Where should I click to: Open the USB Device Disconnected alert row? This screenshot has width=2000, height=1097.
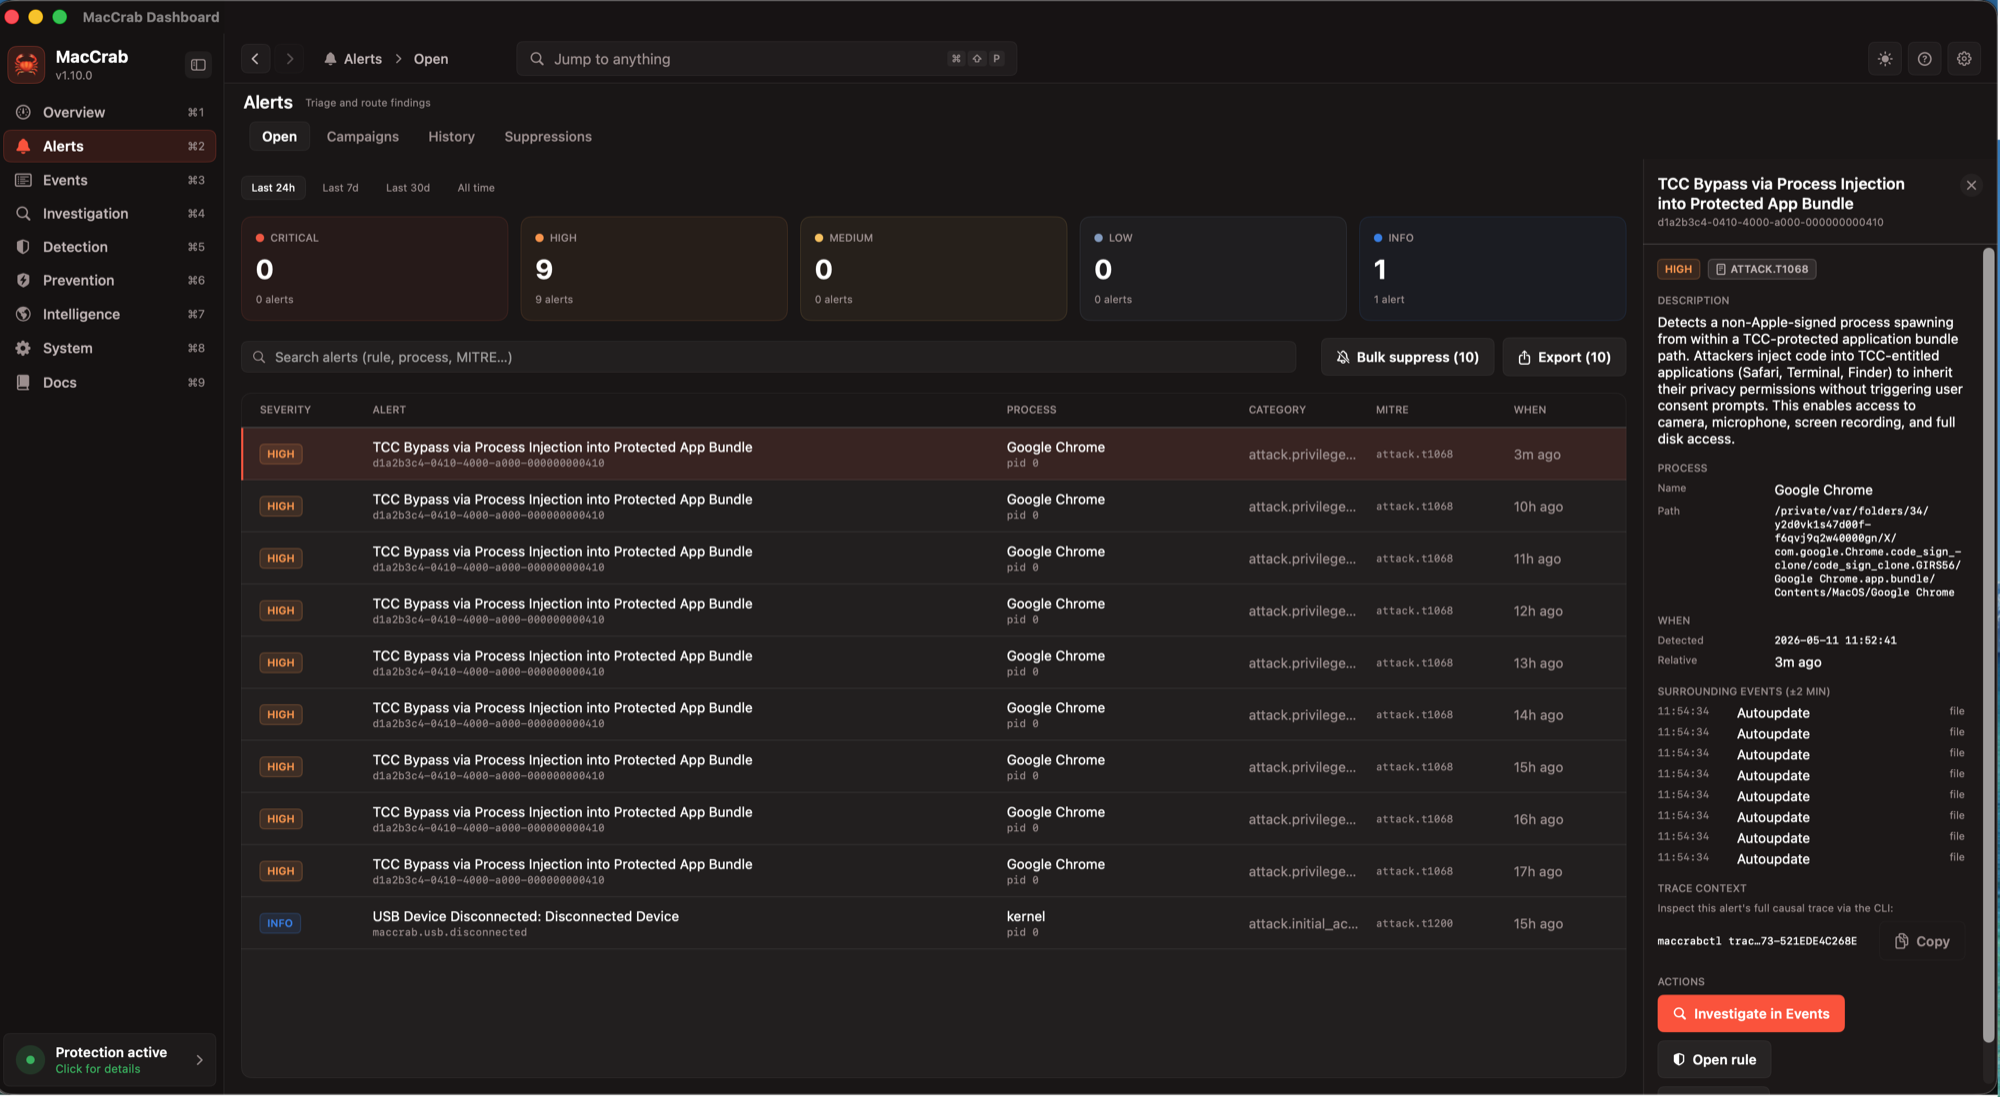[933, 923]
